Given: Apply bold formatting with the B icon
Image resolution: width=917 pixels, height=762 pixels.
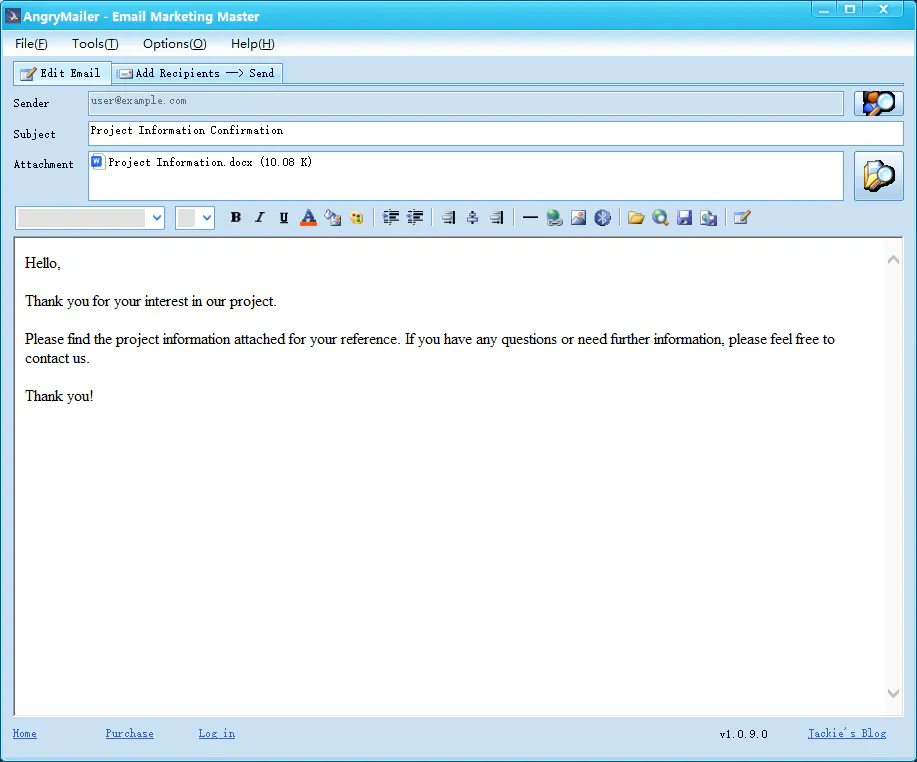Looking at the screenshot, I should [x=236, y=218].
